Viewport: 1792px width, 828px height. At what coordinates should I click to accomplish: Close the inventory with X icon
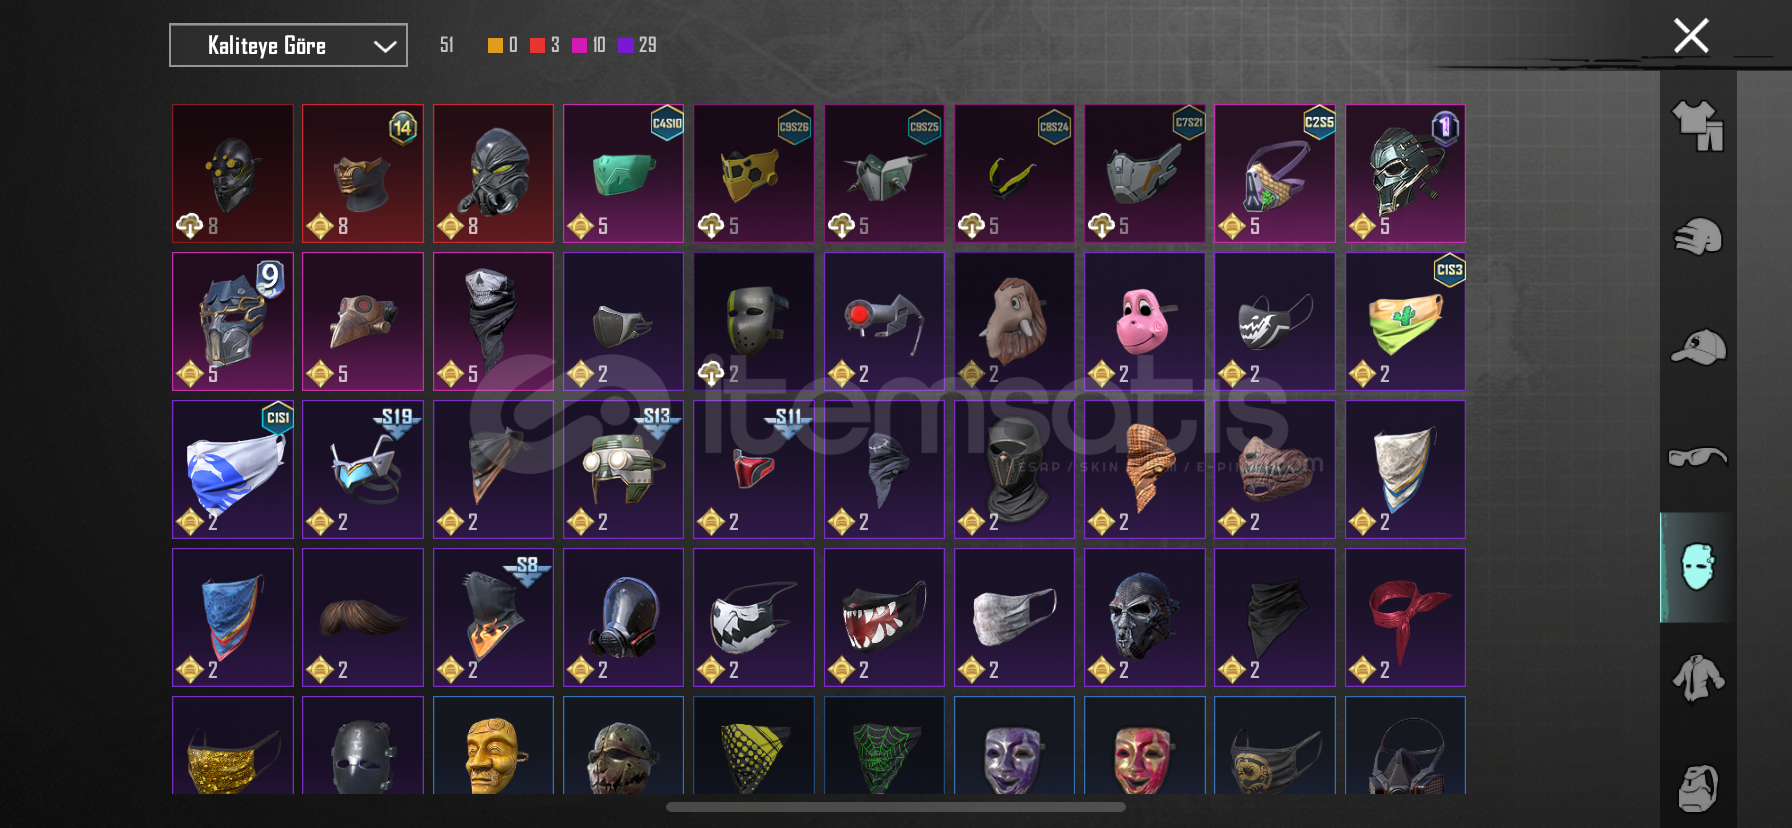[x=1691, y=36]
